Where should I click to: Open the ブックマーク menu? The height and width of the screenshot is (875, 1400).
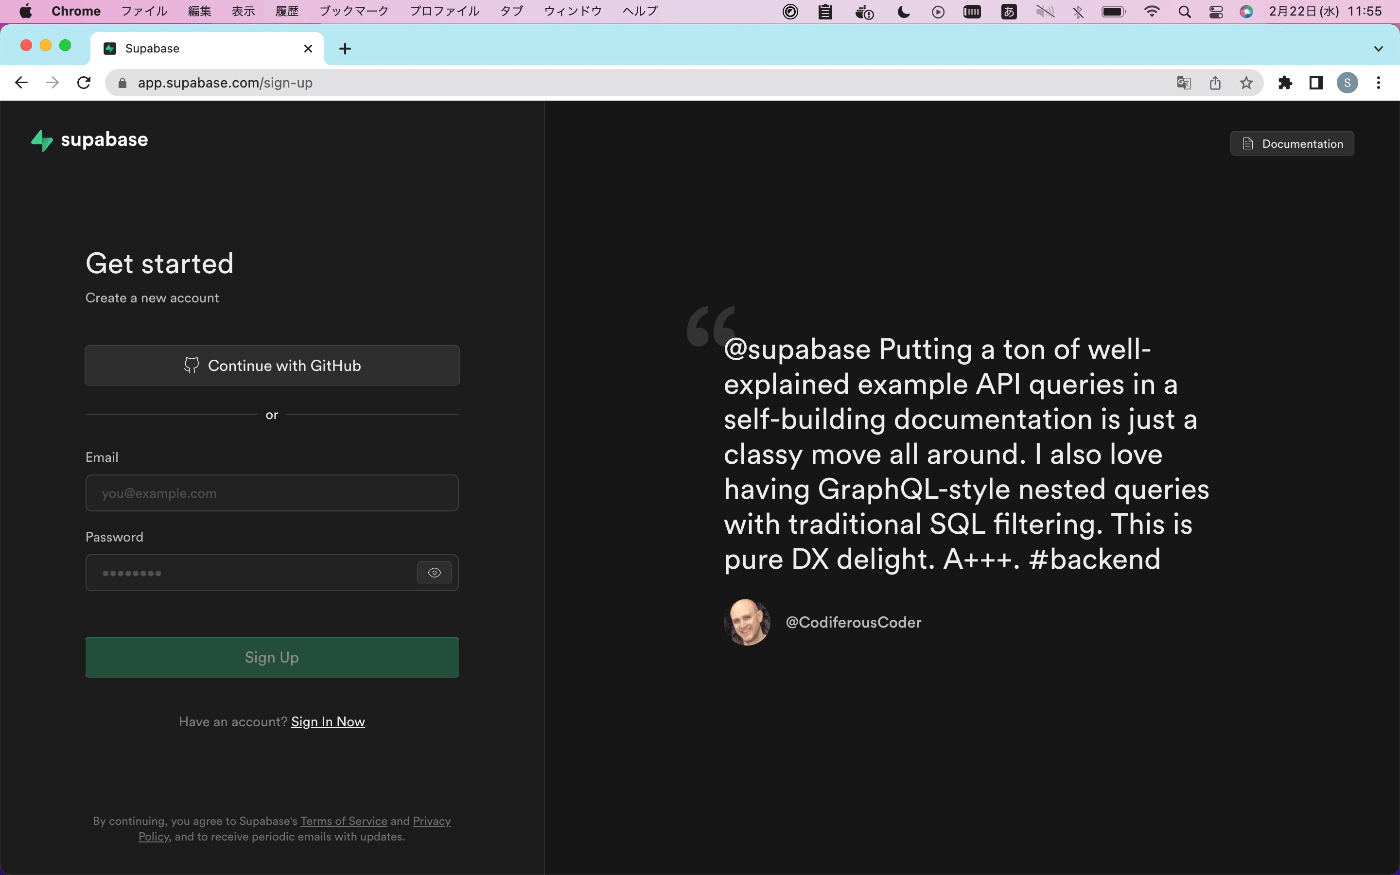pos(354,11)
